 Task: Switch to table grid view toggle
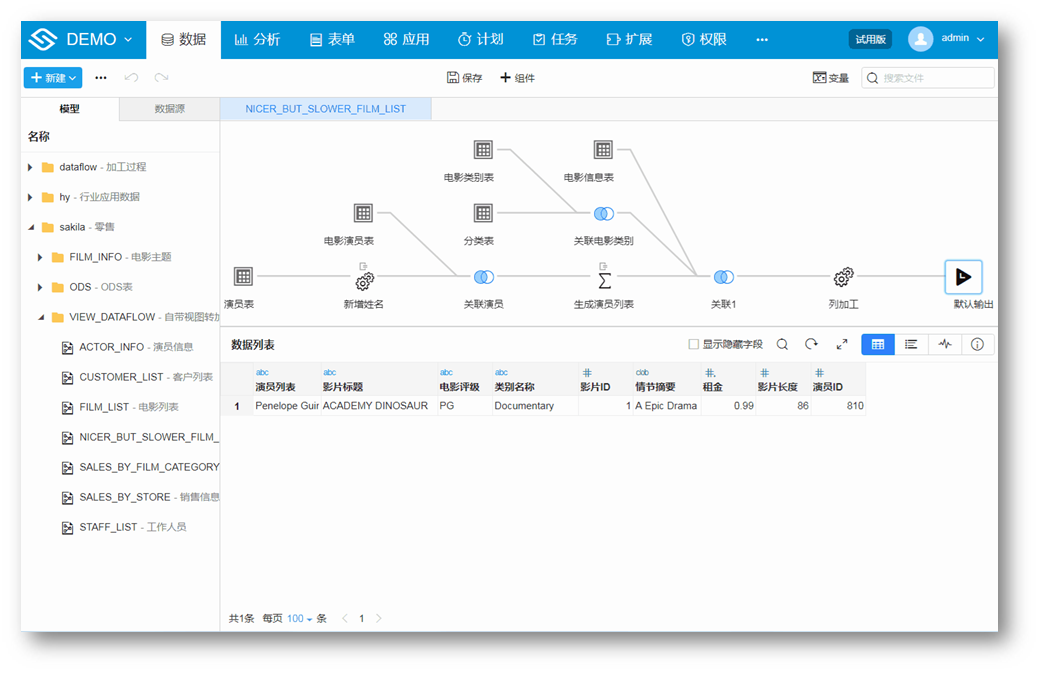(878, 344)
